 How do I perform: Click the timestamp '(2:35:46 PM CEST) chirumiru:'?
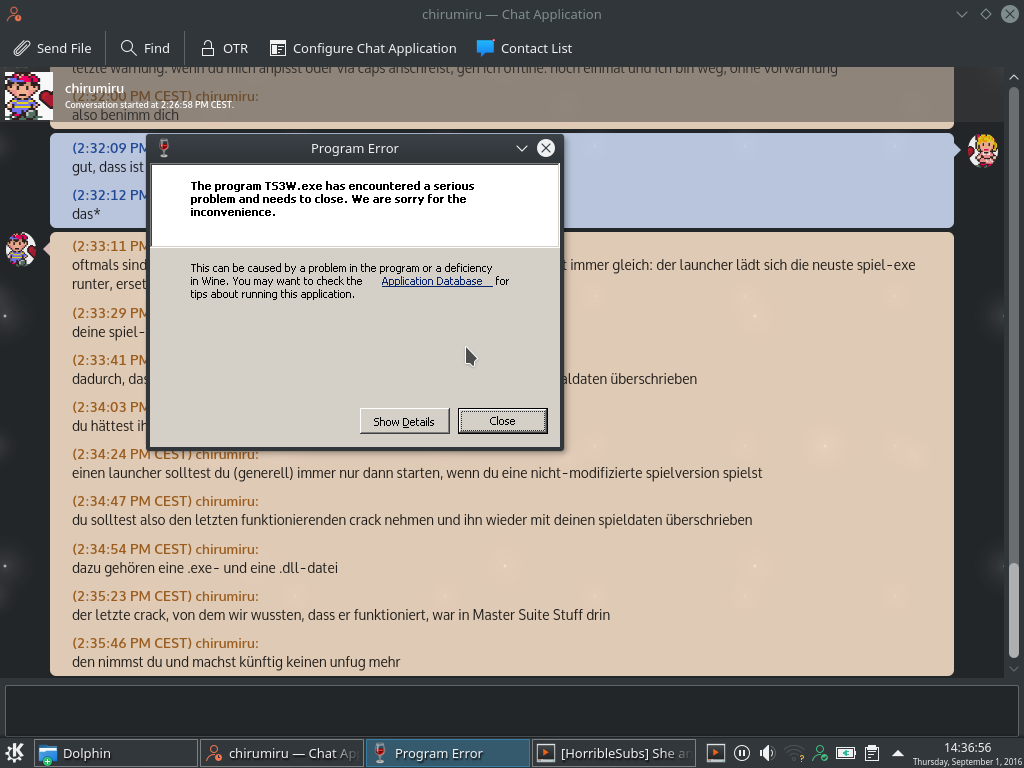tap(165, 643)
